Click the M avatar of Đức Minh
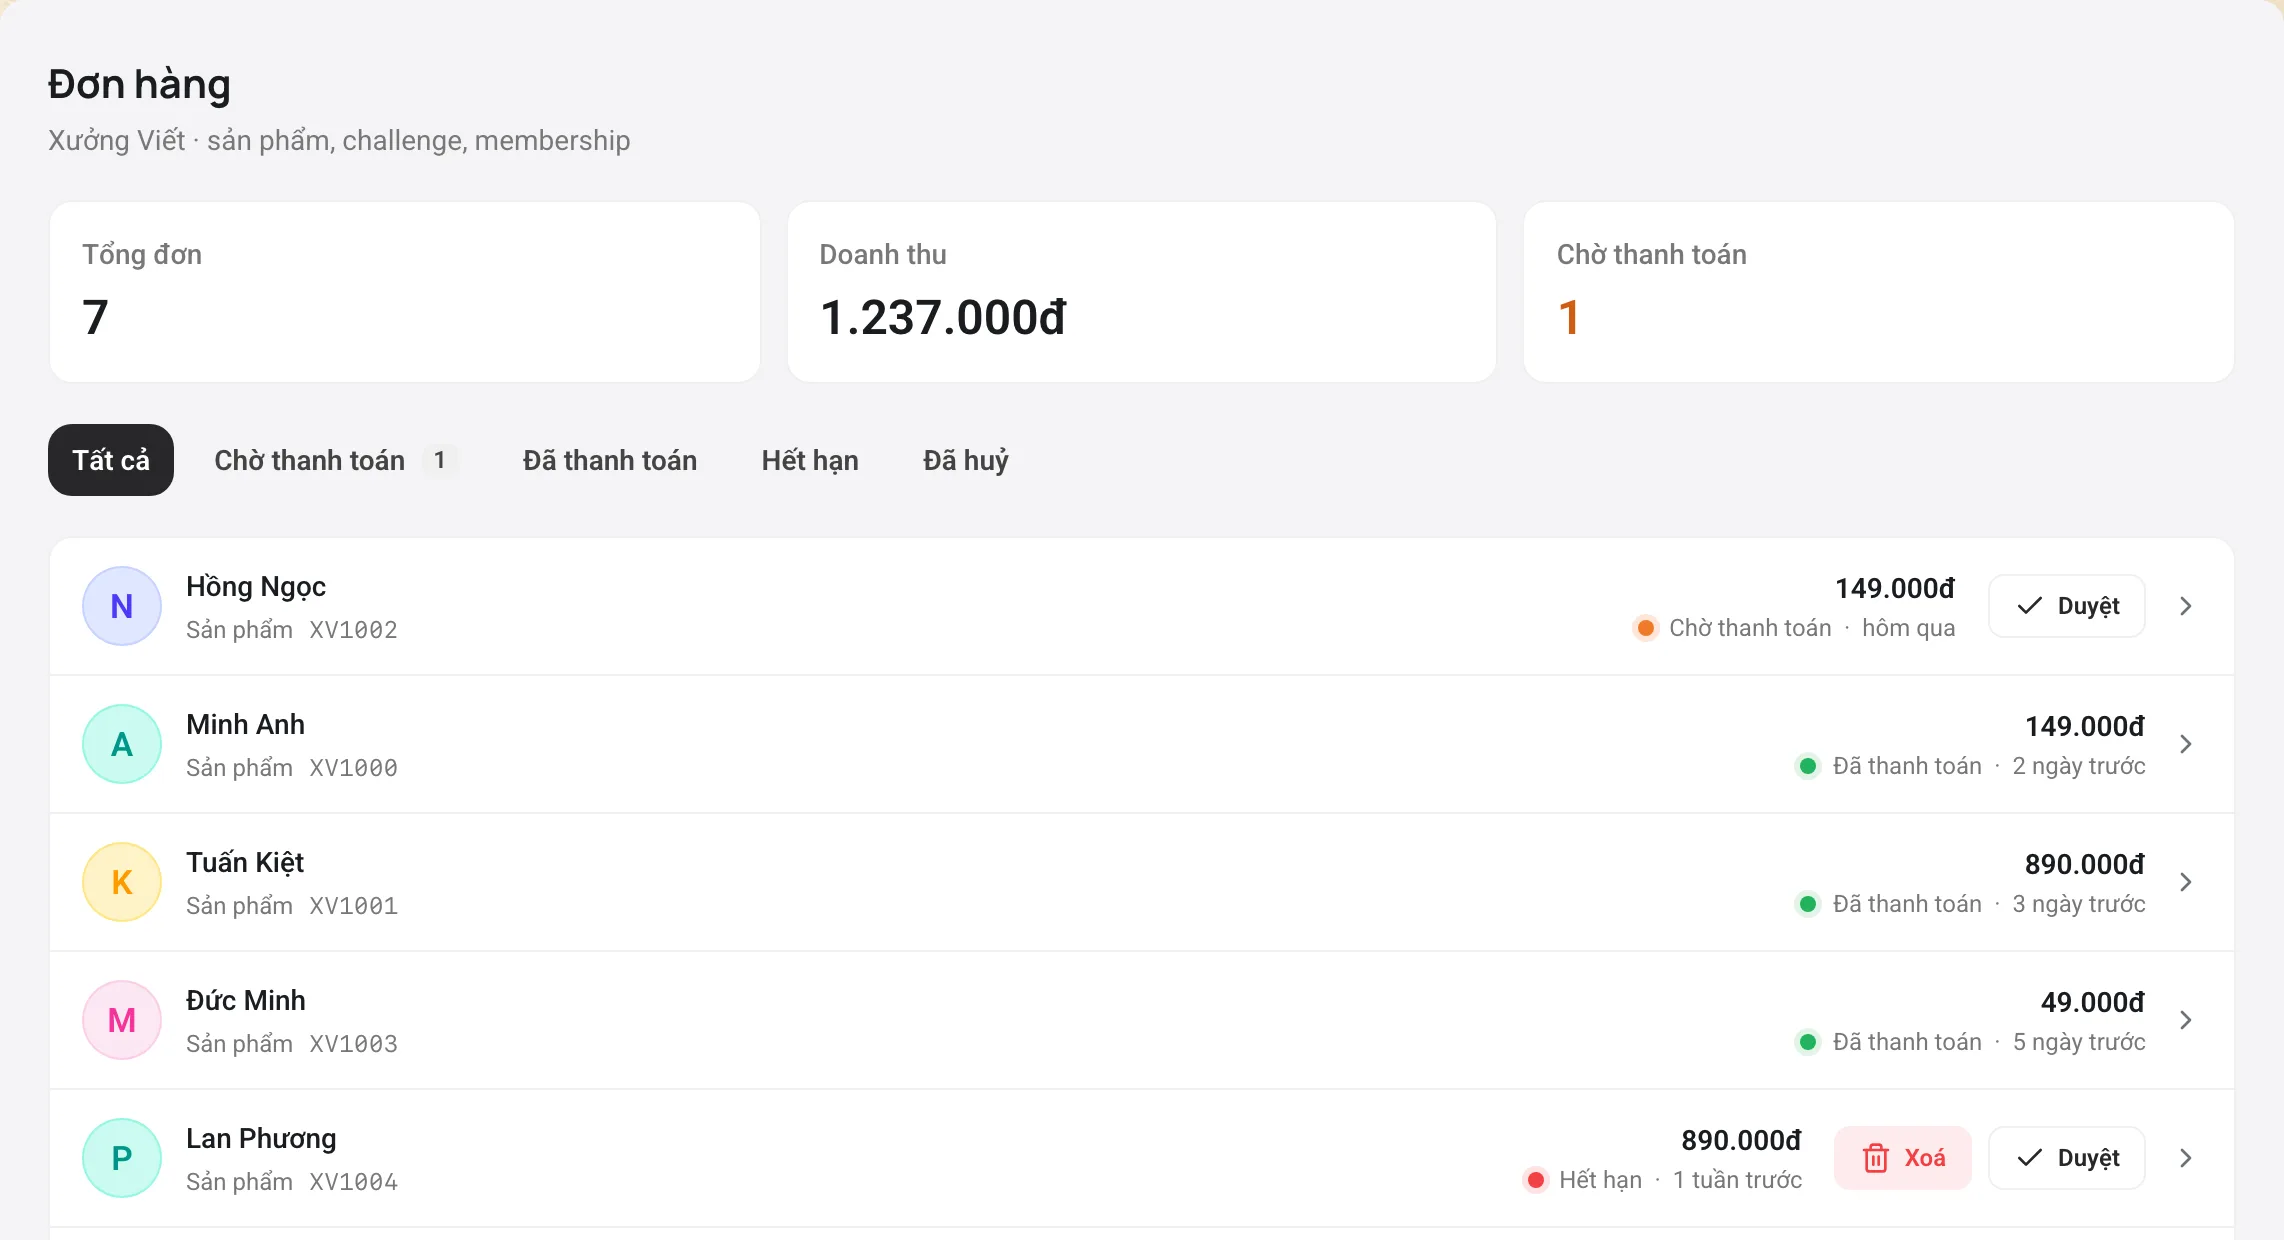 tap(122, 1020)
